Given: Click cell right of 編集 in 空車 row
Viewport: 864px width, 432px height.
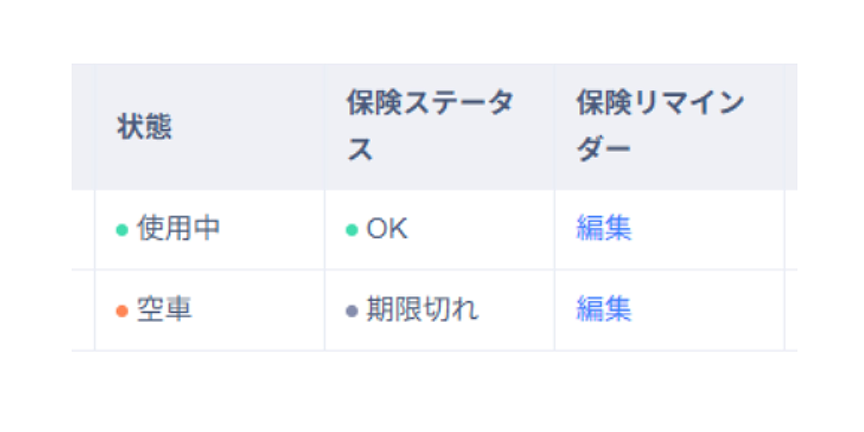Looking at the screenshot, I should click(x=791, y=310).
